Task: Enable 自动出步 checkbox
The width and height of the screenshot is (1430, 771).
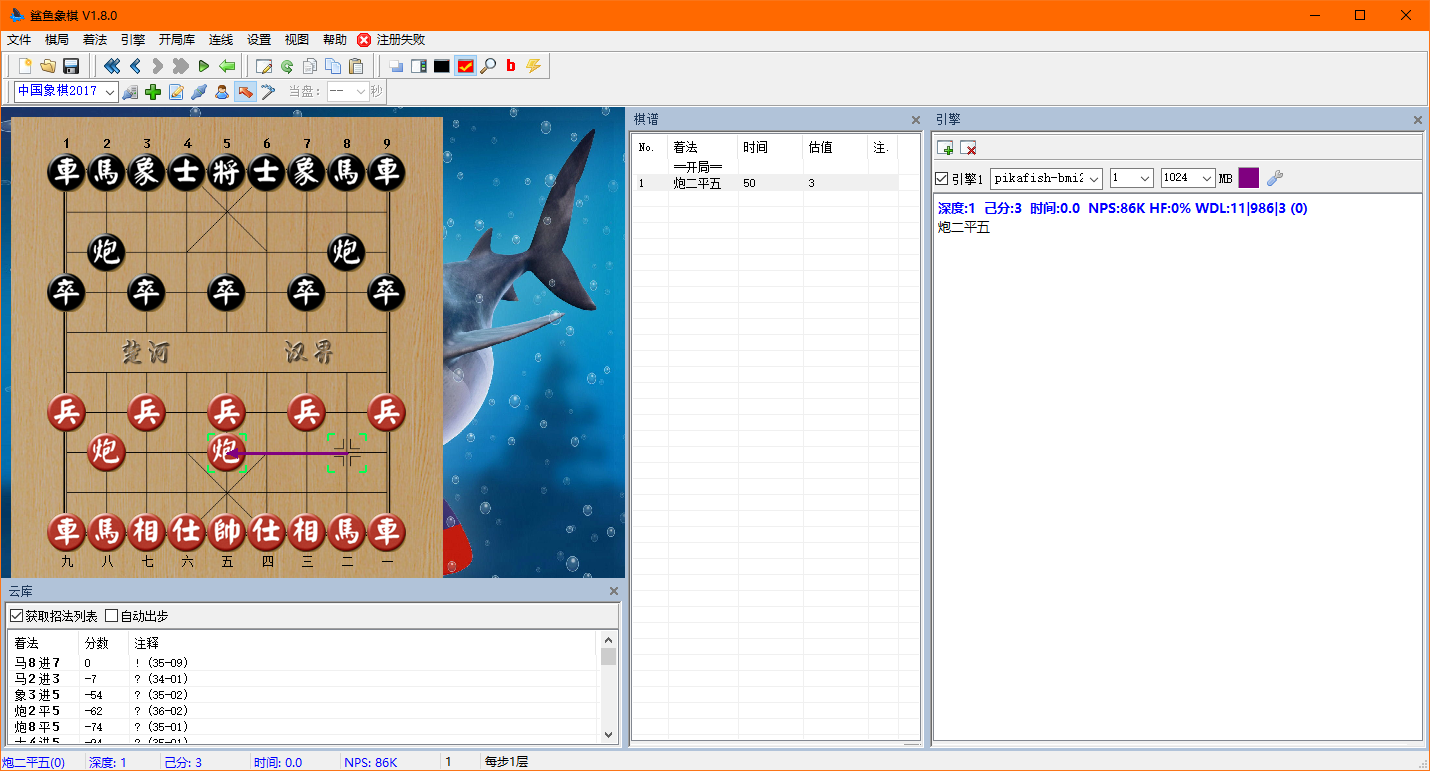Action: 112,616
